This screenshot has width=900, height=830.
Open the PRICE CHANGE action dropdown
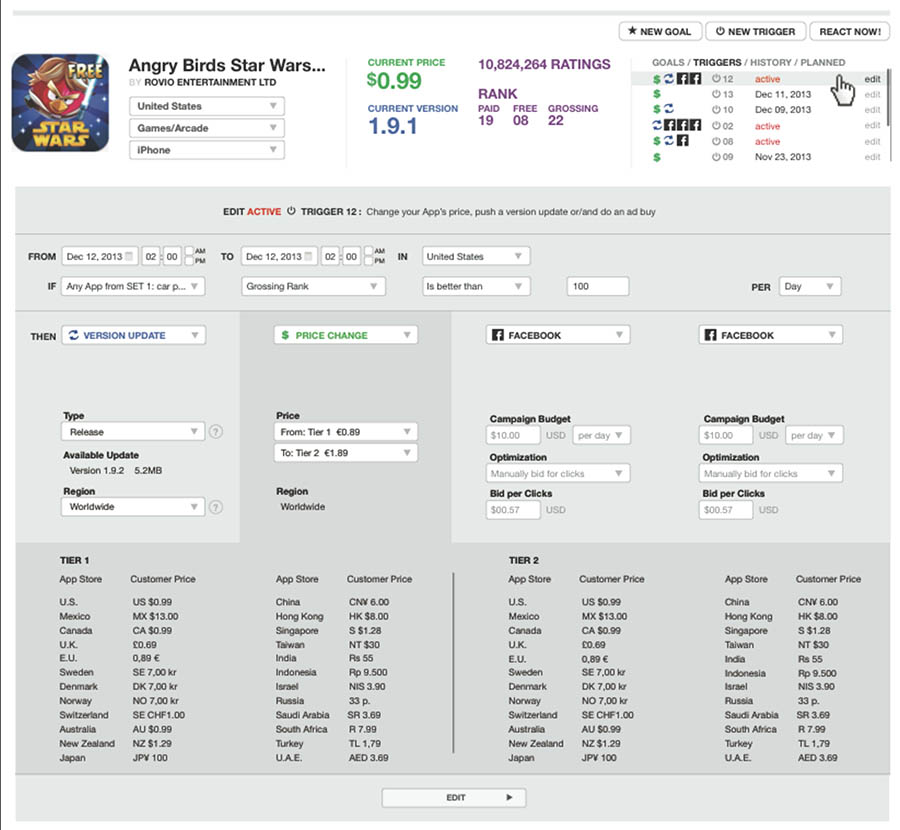pos(346,336)
